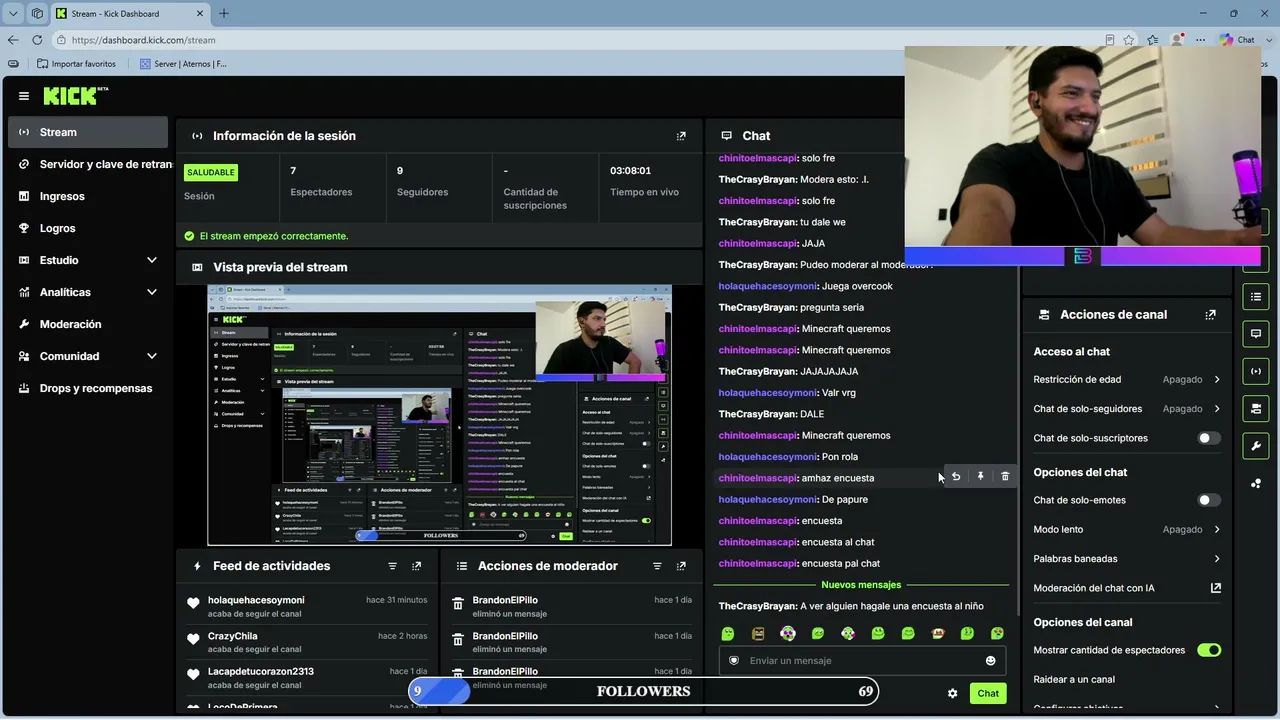
Task: Click the Vista previa del stream thumbnail
Action: point(440,415)
